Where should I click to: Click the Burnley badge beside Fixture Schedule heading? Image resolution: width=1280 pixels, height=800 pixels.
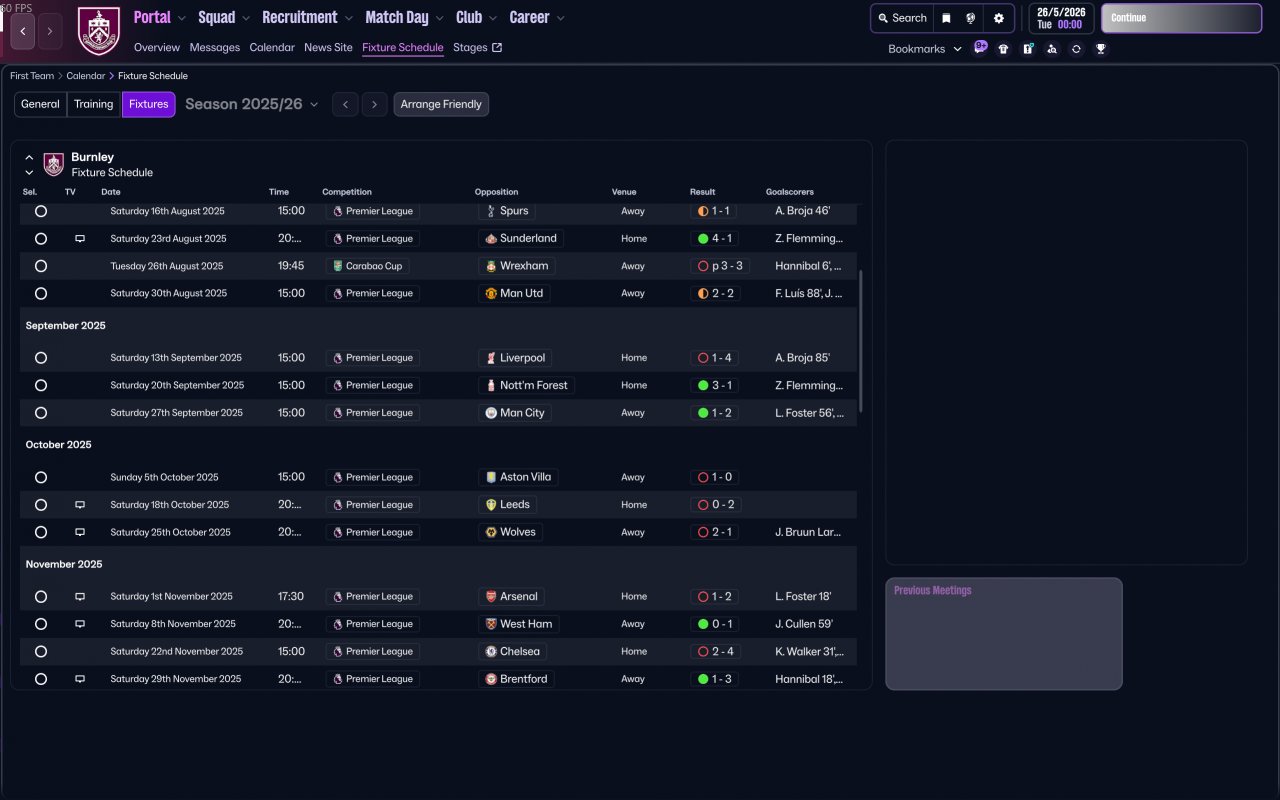[54, 164]
